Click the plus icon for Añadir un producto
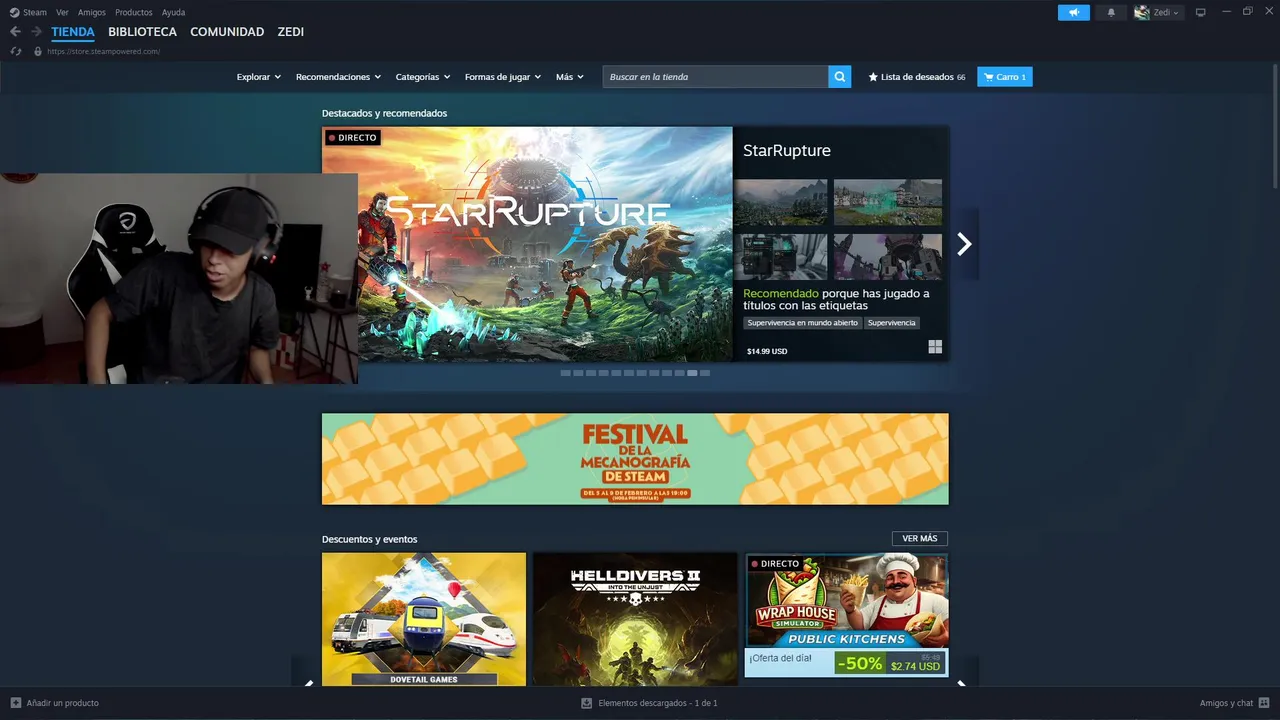The width and height of the screenshot is (1280, 720). [x=15, y=703]
